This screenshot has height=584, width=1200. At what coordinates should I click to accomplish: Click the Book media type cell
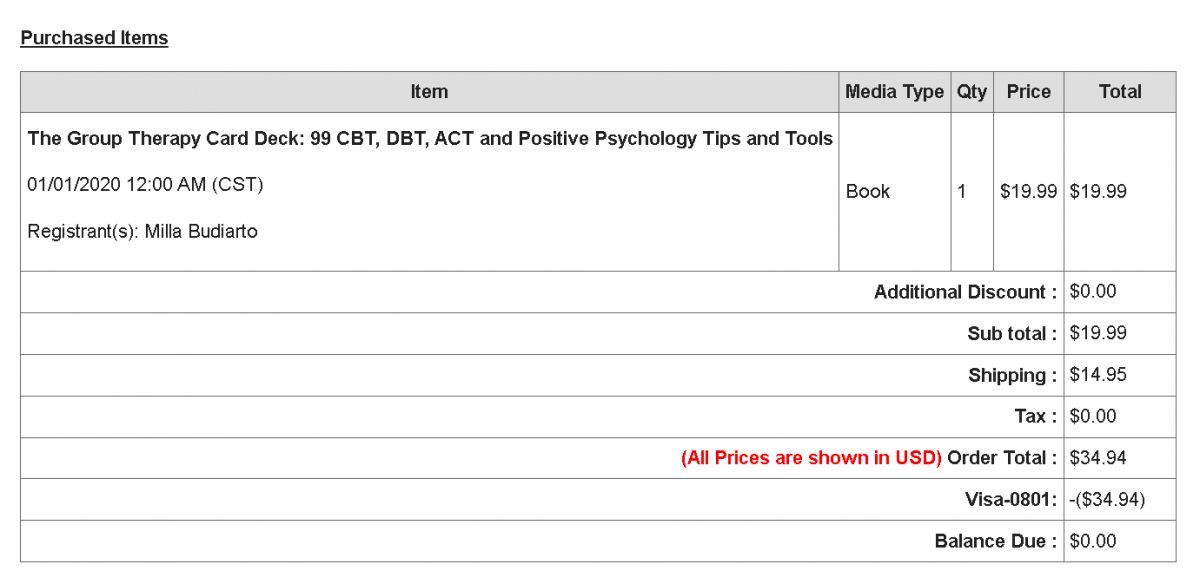894,192
